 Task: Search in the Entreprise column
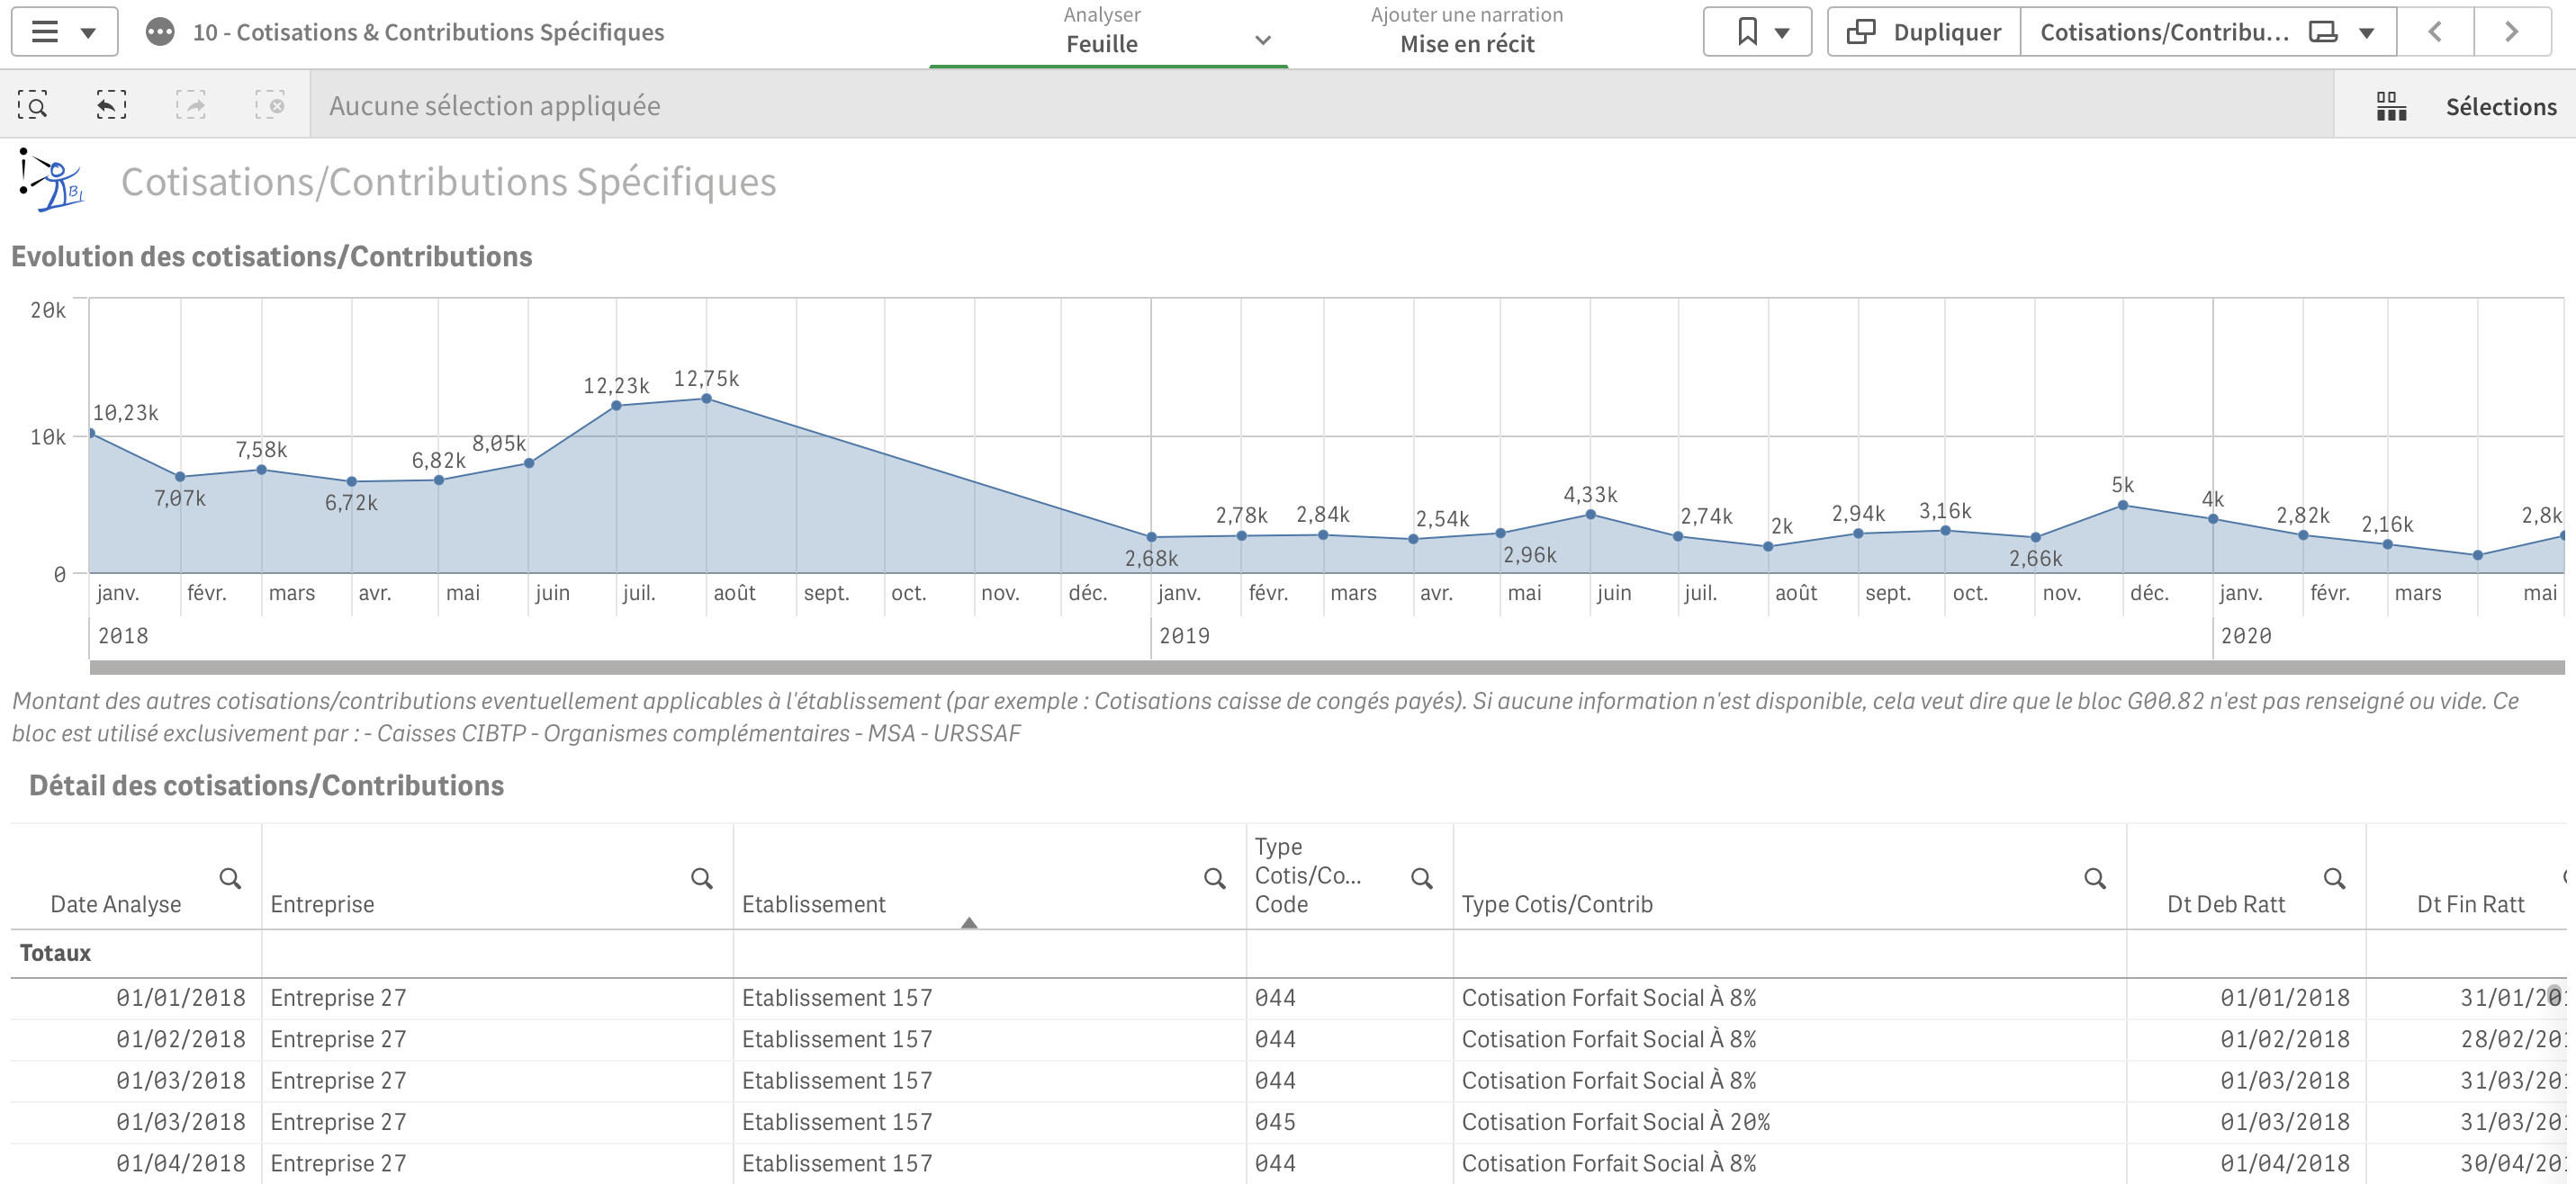click(x=702, y=878)
